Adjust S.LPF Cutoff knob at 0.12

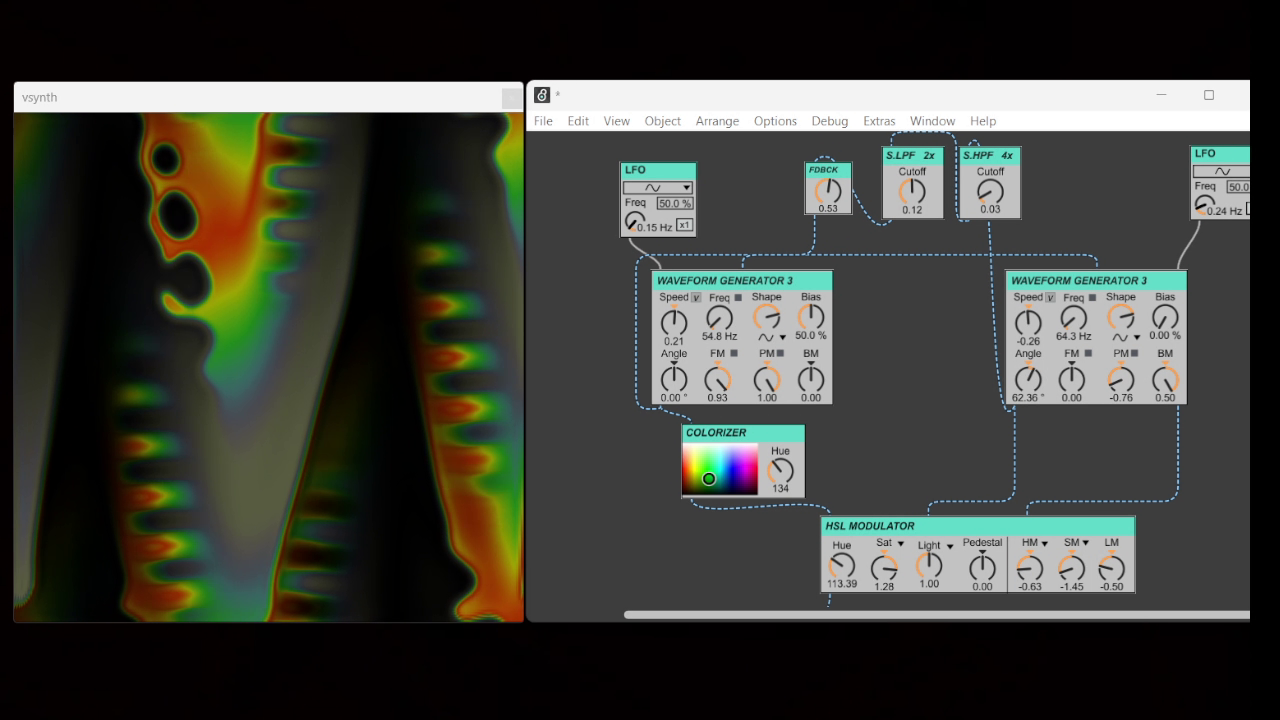tap(912, 191)
